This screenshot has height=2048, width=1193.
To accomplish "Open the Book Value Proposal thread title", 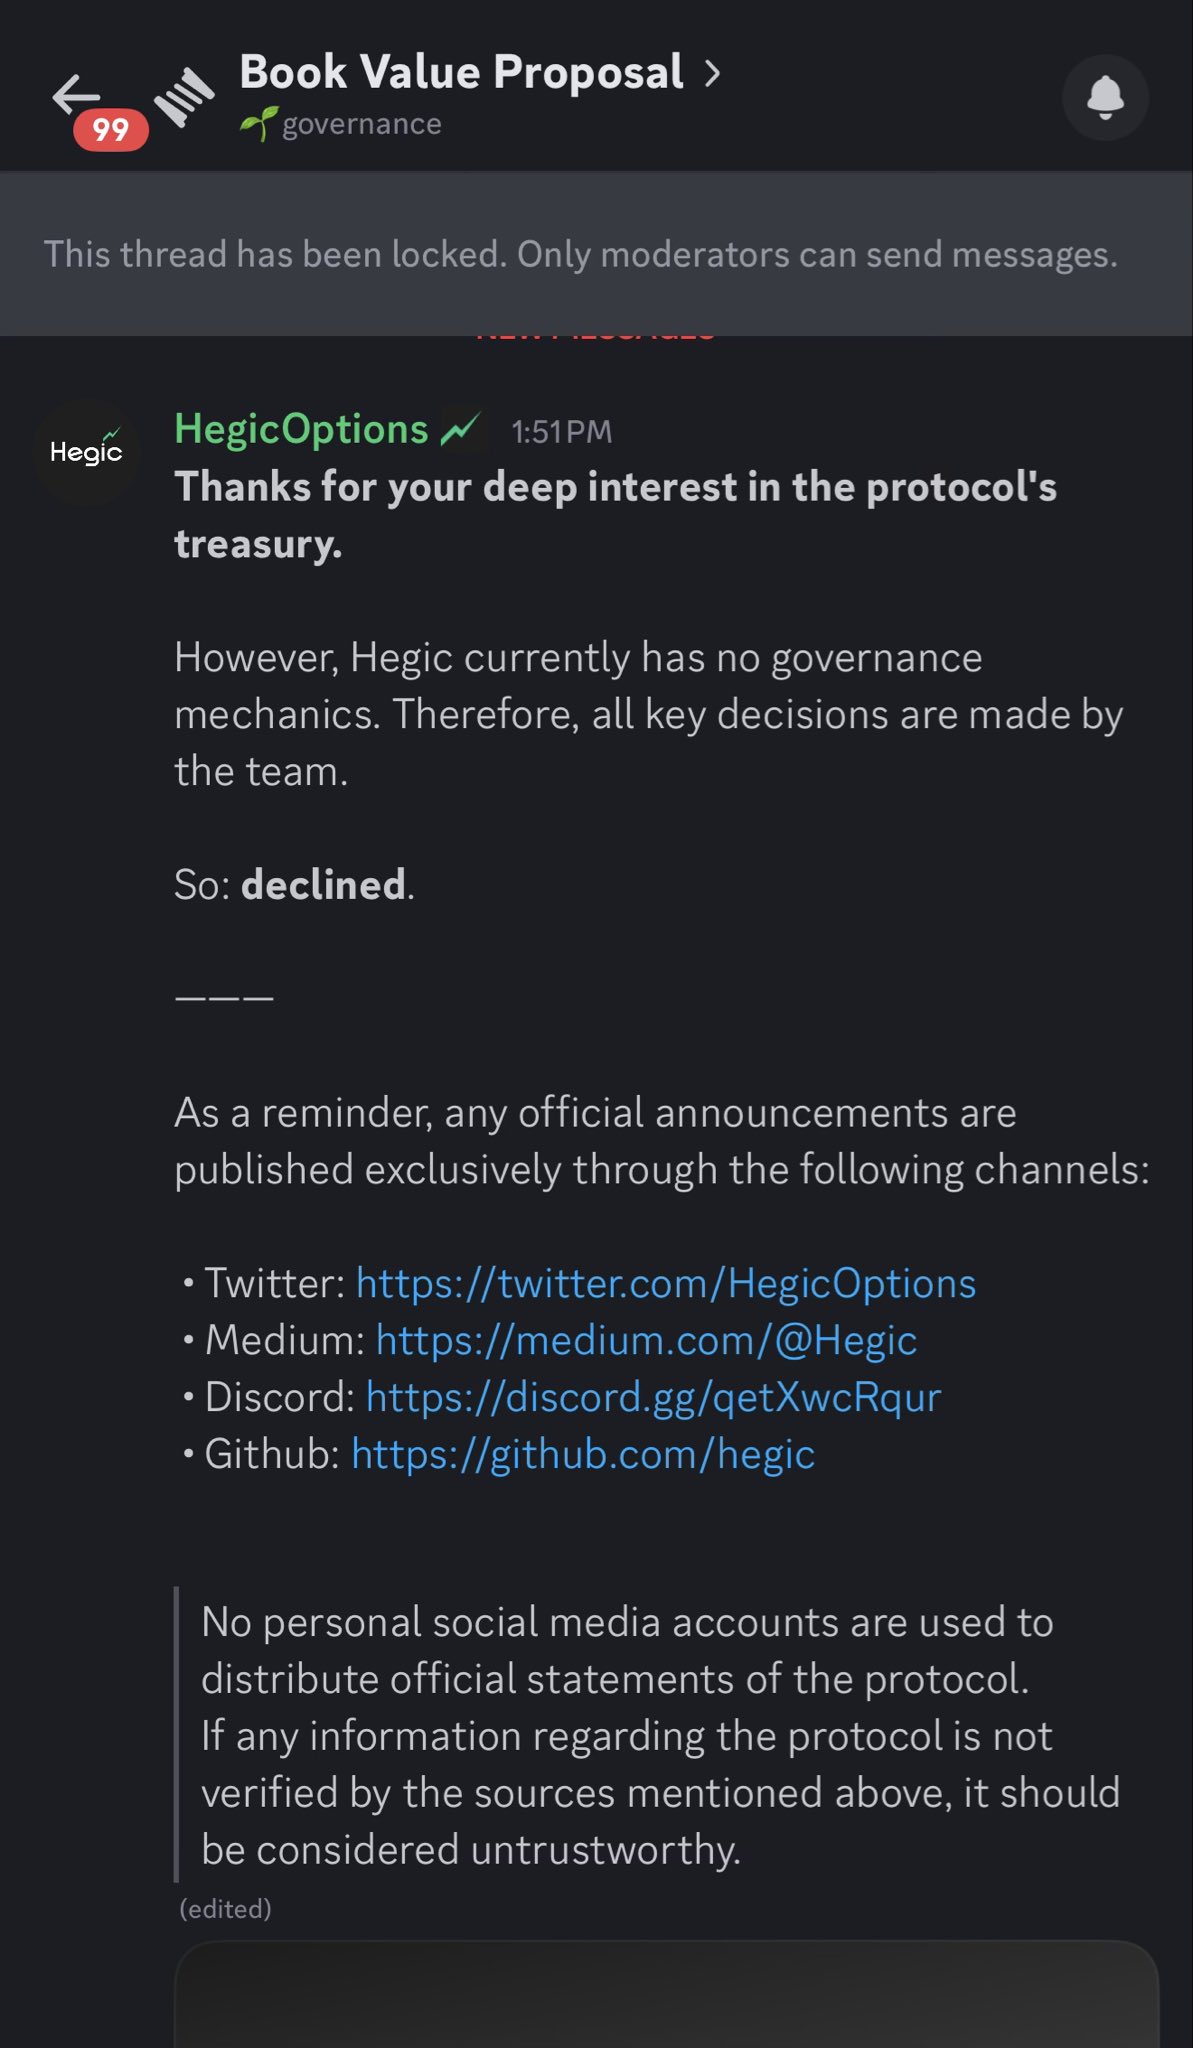I will click(x=461, y=73).
